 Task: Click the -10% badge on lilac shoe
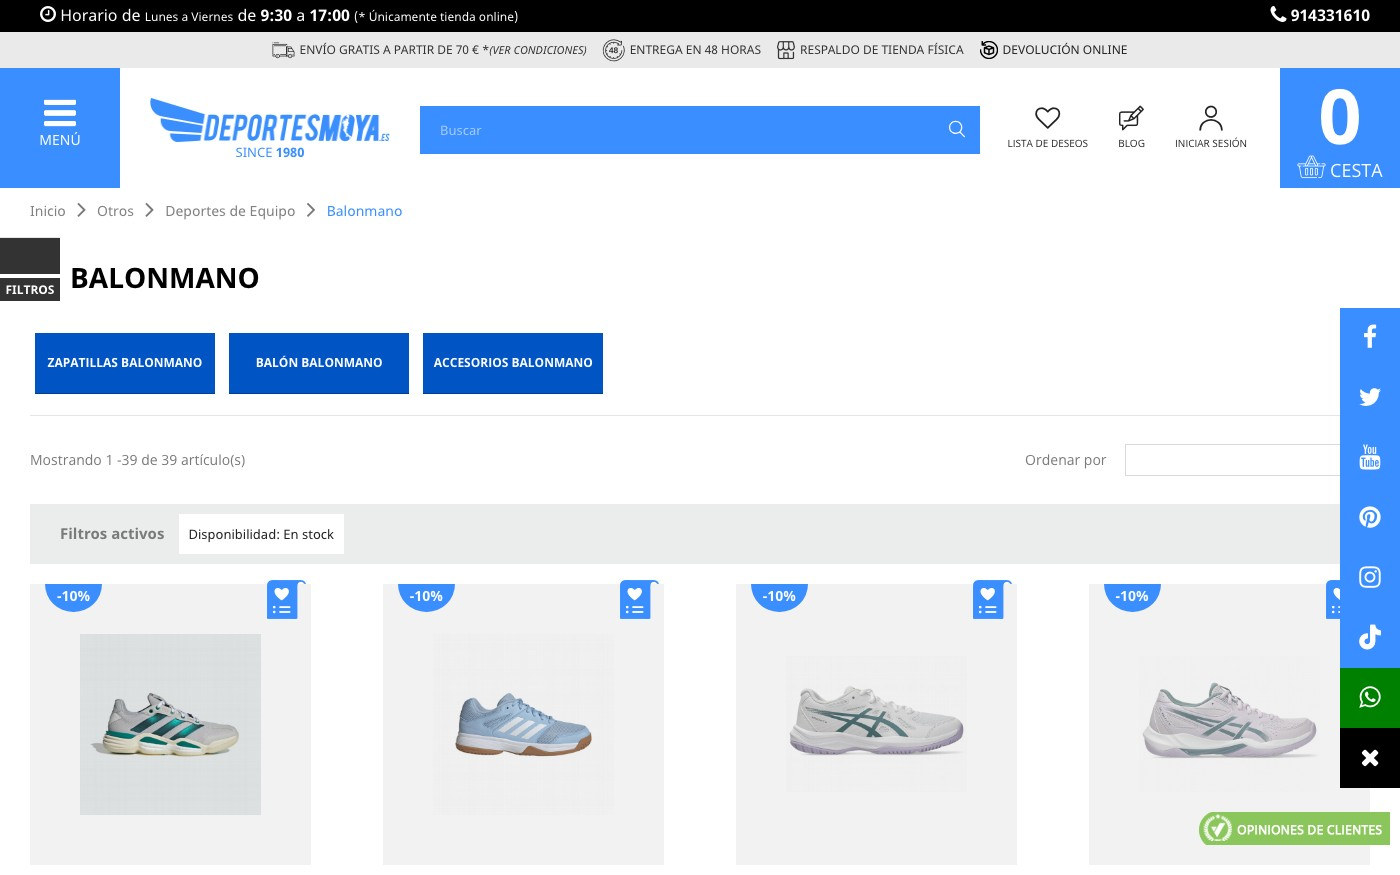(x=1132, y=596)
